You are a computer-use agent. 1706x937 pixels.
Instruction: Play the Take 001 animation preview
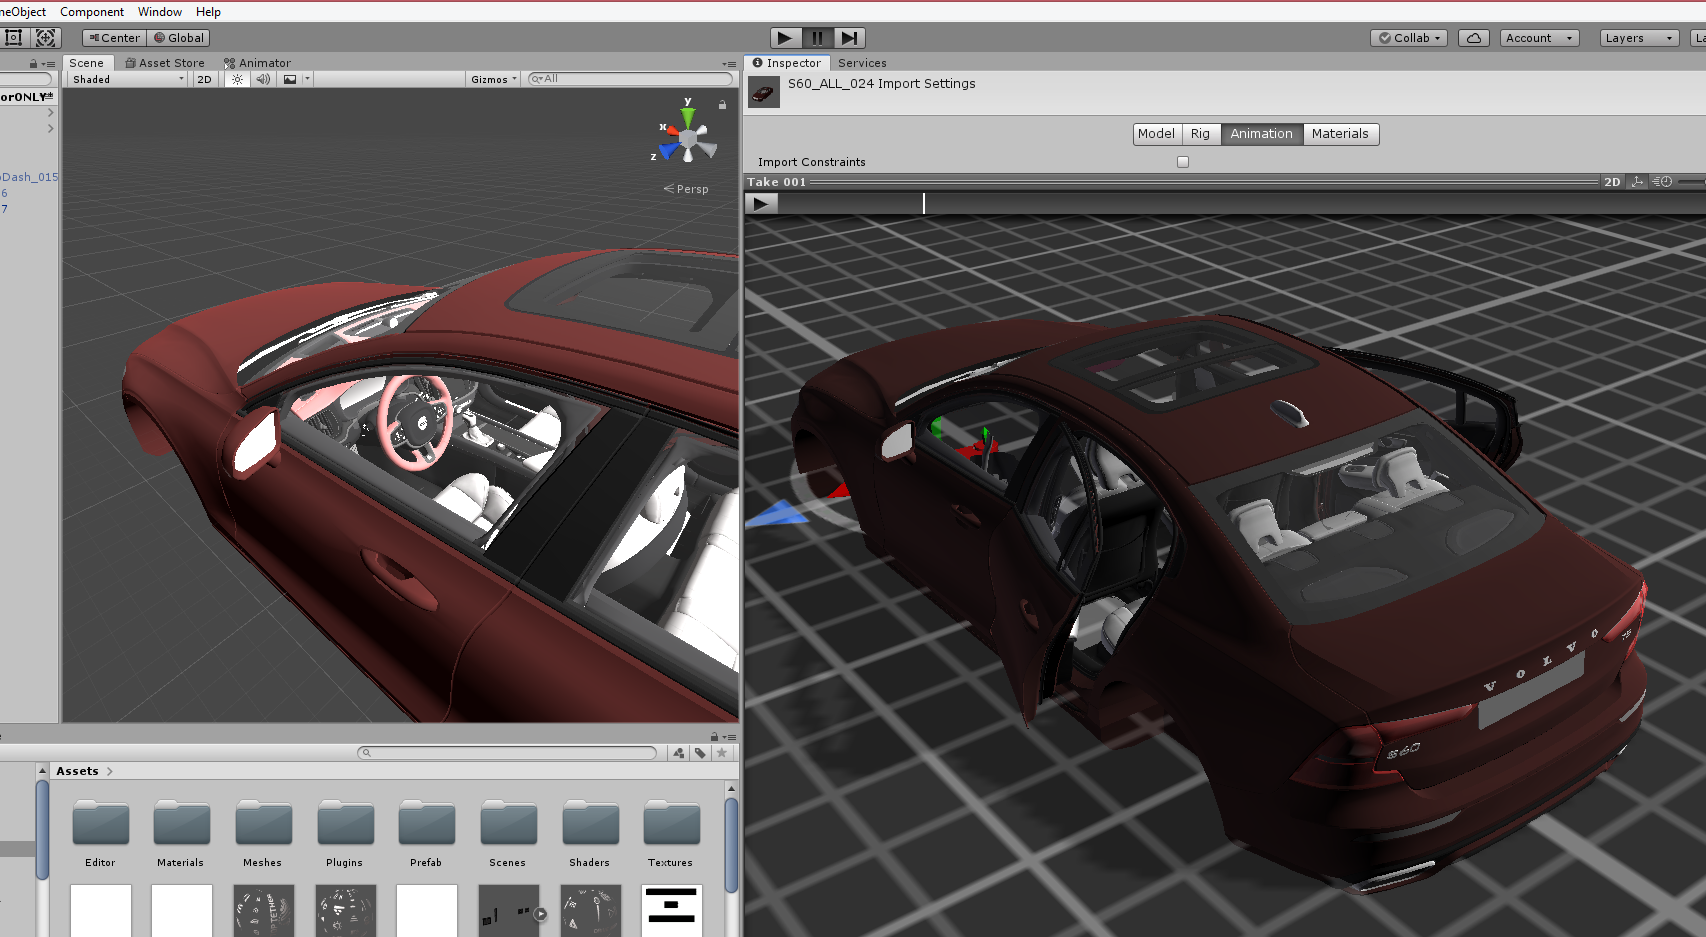coord(761,204)
